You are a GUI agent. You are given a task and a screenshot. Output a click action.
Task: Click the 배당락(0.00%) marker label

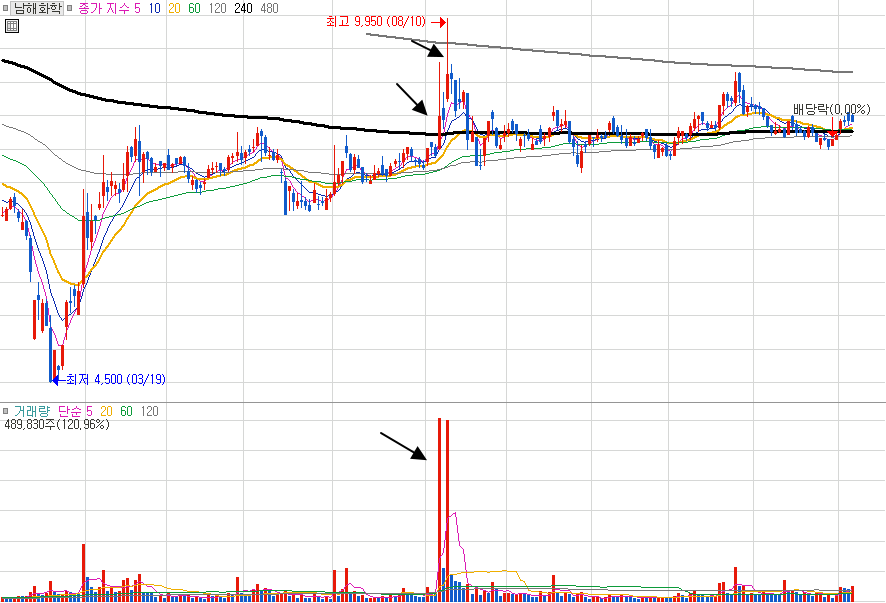[831, 109]
